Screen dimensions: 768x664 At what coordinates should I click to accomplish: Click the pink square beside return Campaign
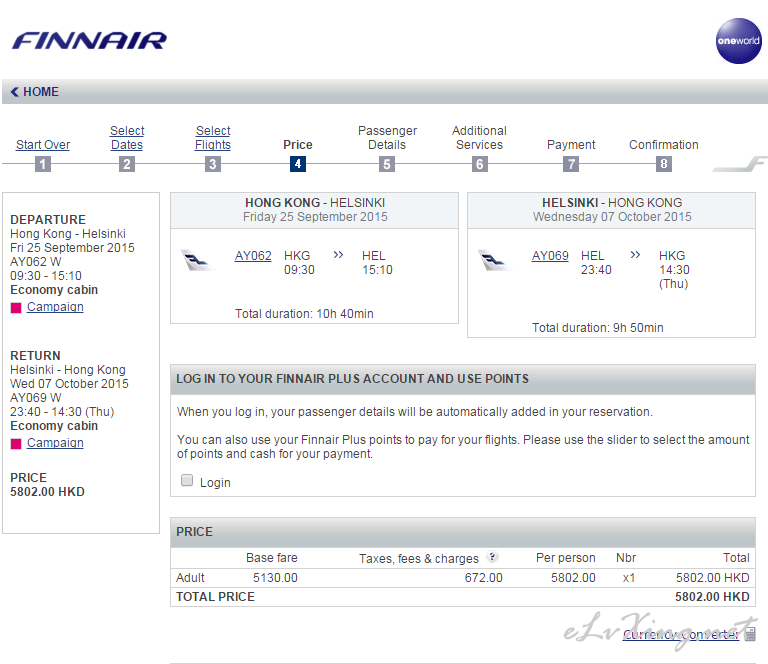pyautogui.click(x=16, y=444)
